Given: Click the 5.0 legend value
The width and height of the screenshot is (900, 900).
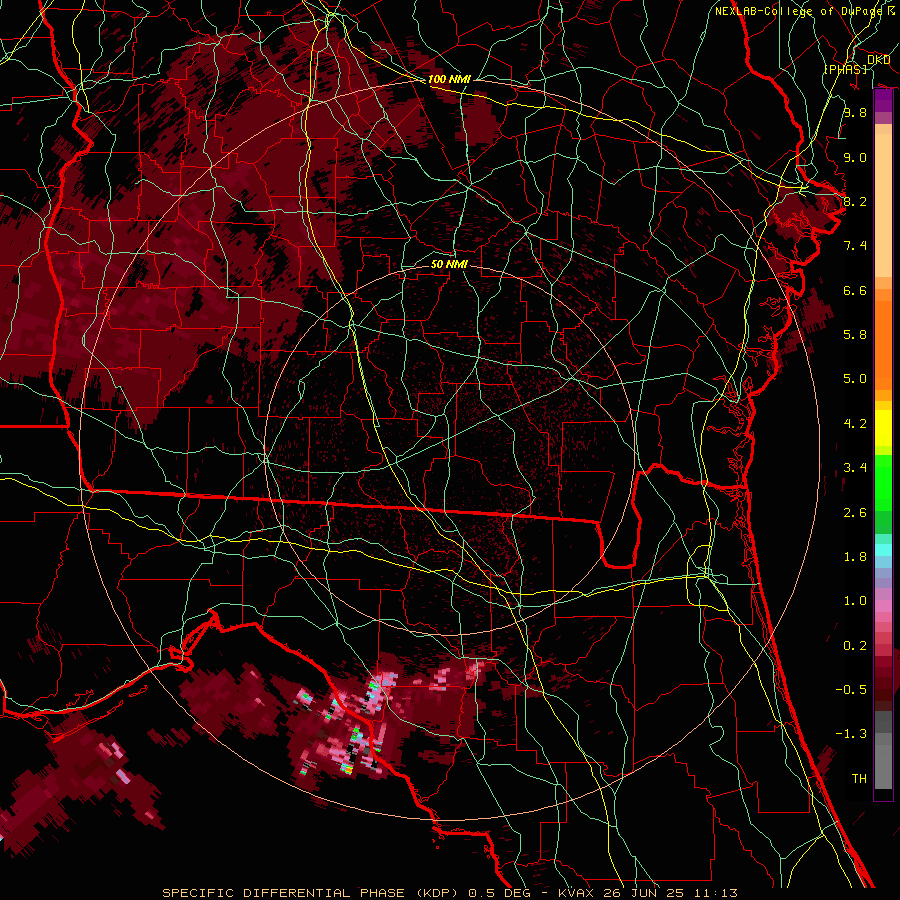Looking at the screenshot, I should [855, 379].
